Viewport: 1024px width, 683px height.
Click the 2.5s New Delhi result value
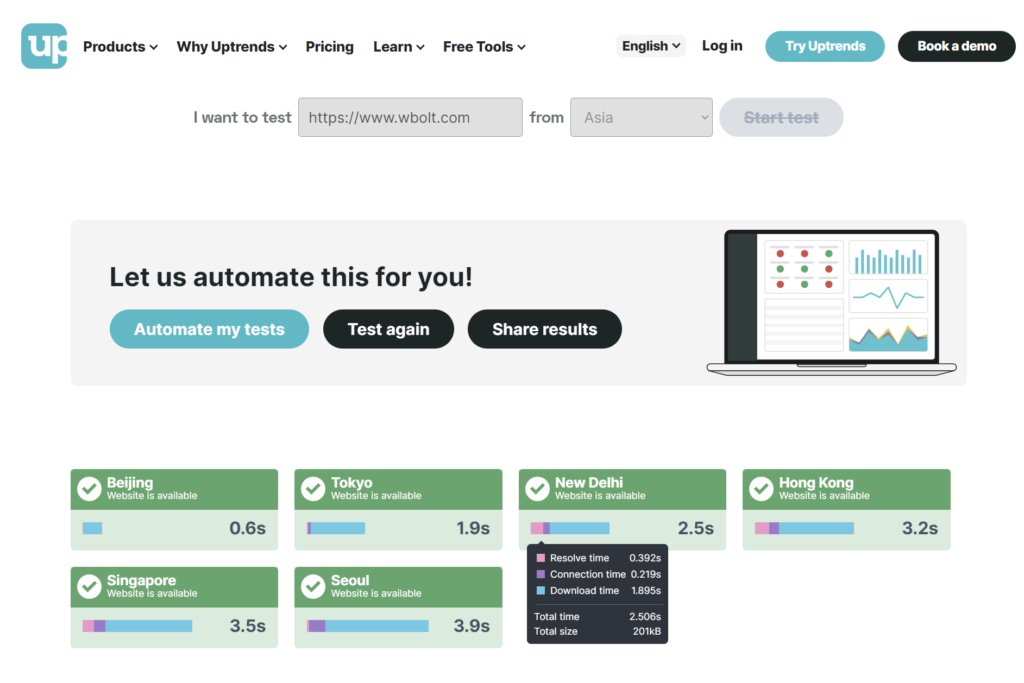tap(696, 528)
